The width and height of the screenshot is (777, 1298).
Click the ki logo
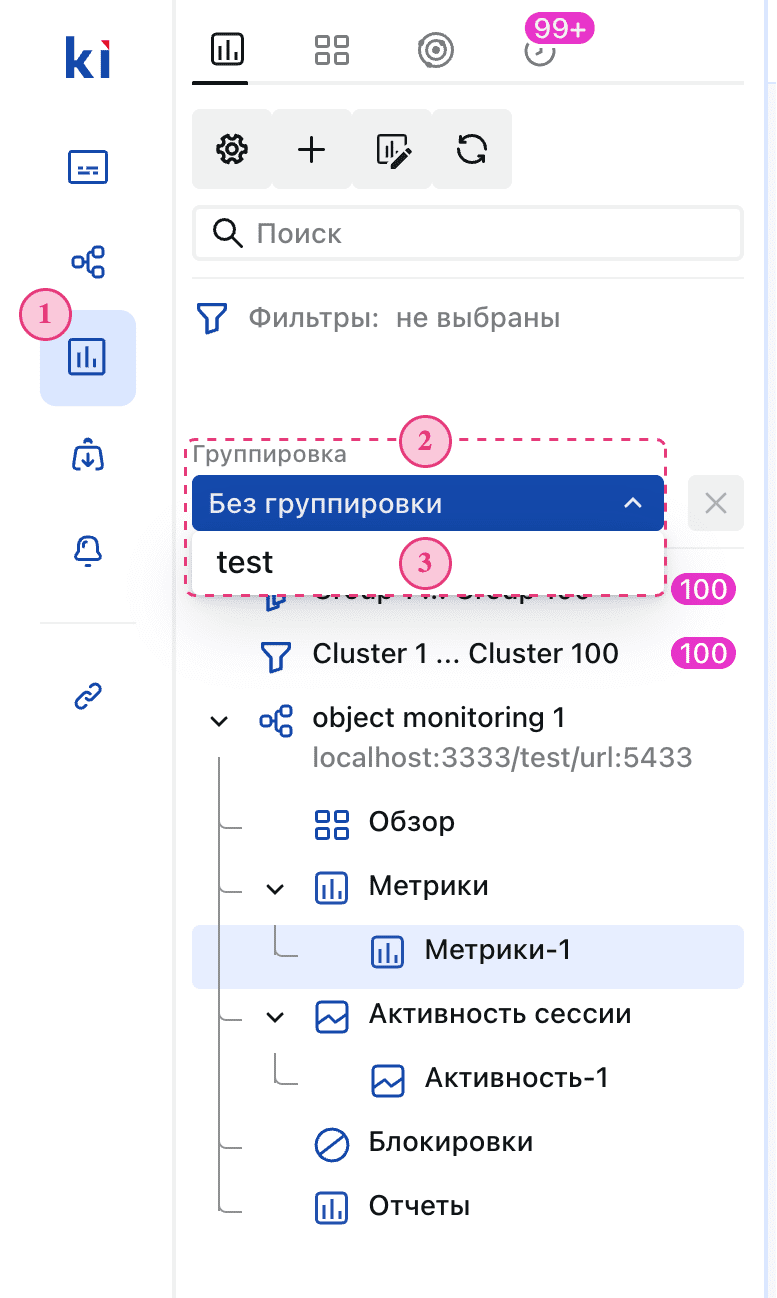tap(88, 55)
